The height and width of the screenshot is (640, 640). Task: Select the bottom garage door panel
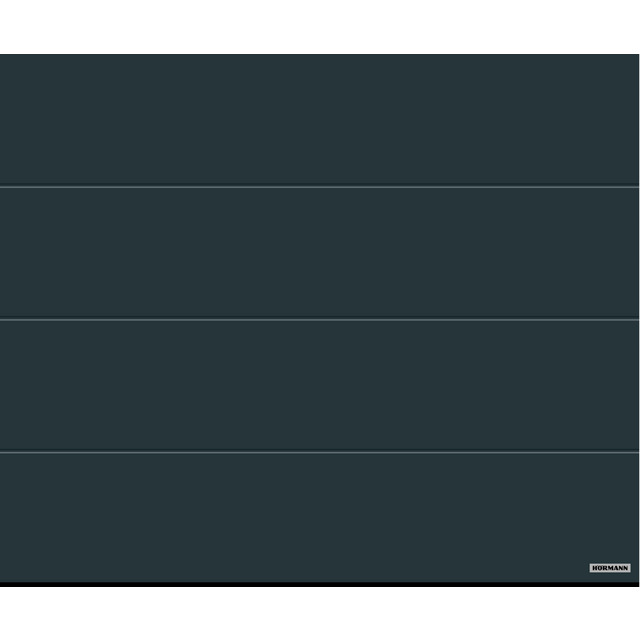tap(320, 515)
